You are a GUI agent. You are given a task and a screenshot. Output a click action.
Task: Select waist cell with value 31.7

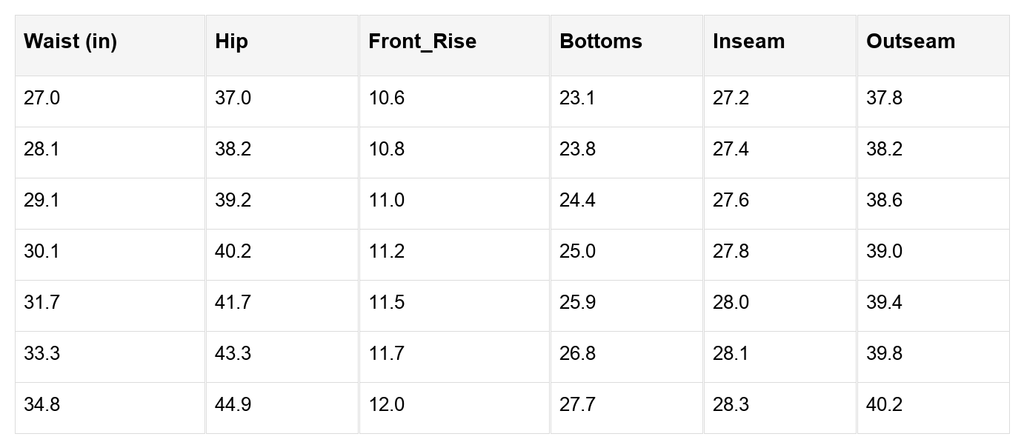coord(110,306)
